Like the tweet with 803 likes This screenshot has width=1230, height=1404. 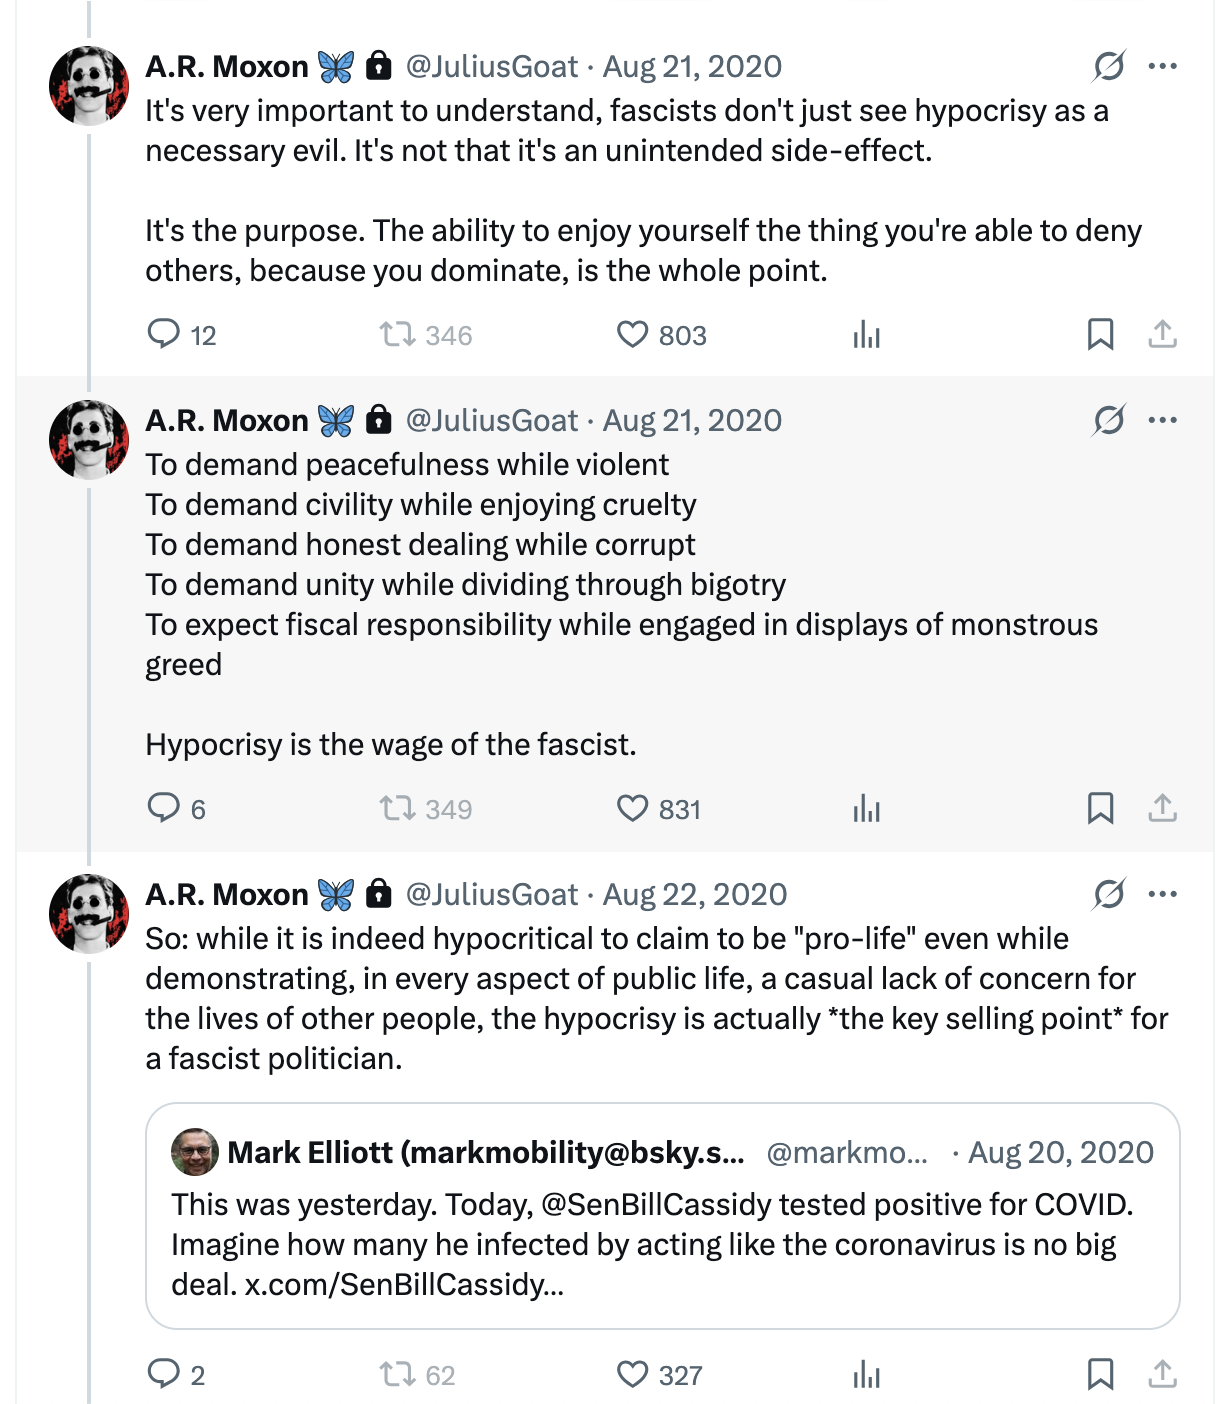tap(633, 334)
